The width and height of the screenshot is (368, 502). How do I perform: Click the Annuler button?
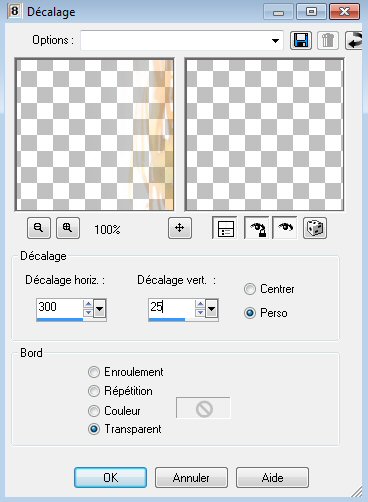[x=191, y=478]
